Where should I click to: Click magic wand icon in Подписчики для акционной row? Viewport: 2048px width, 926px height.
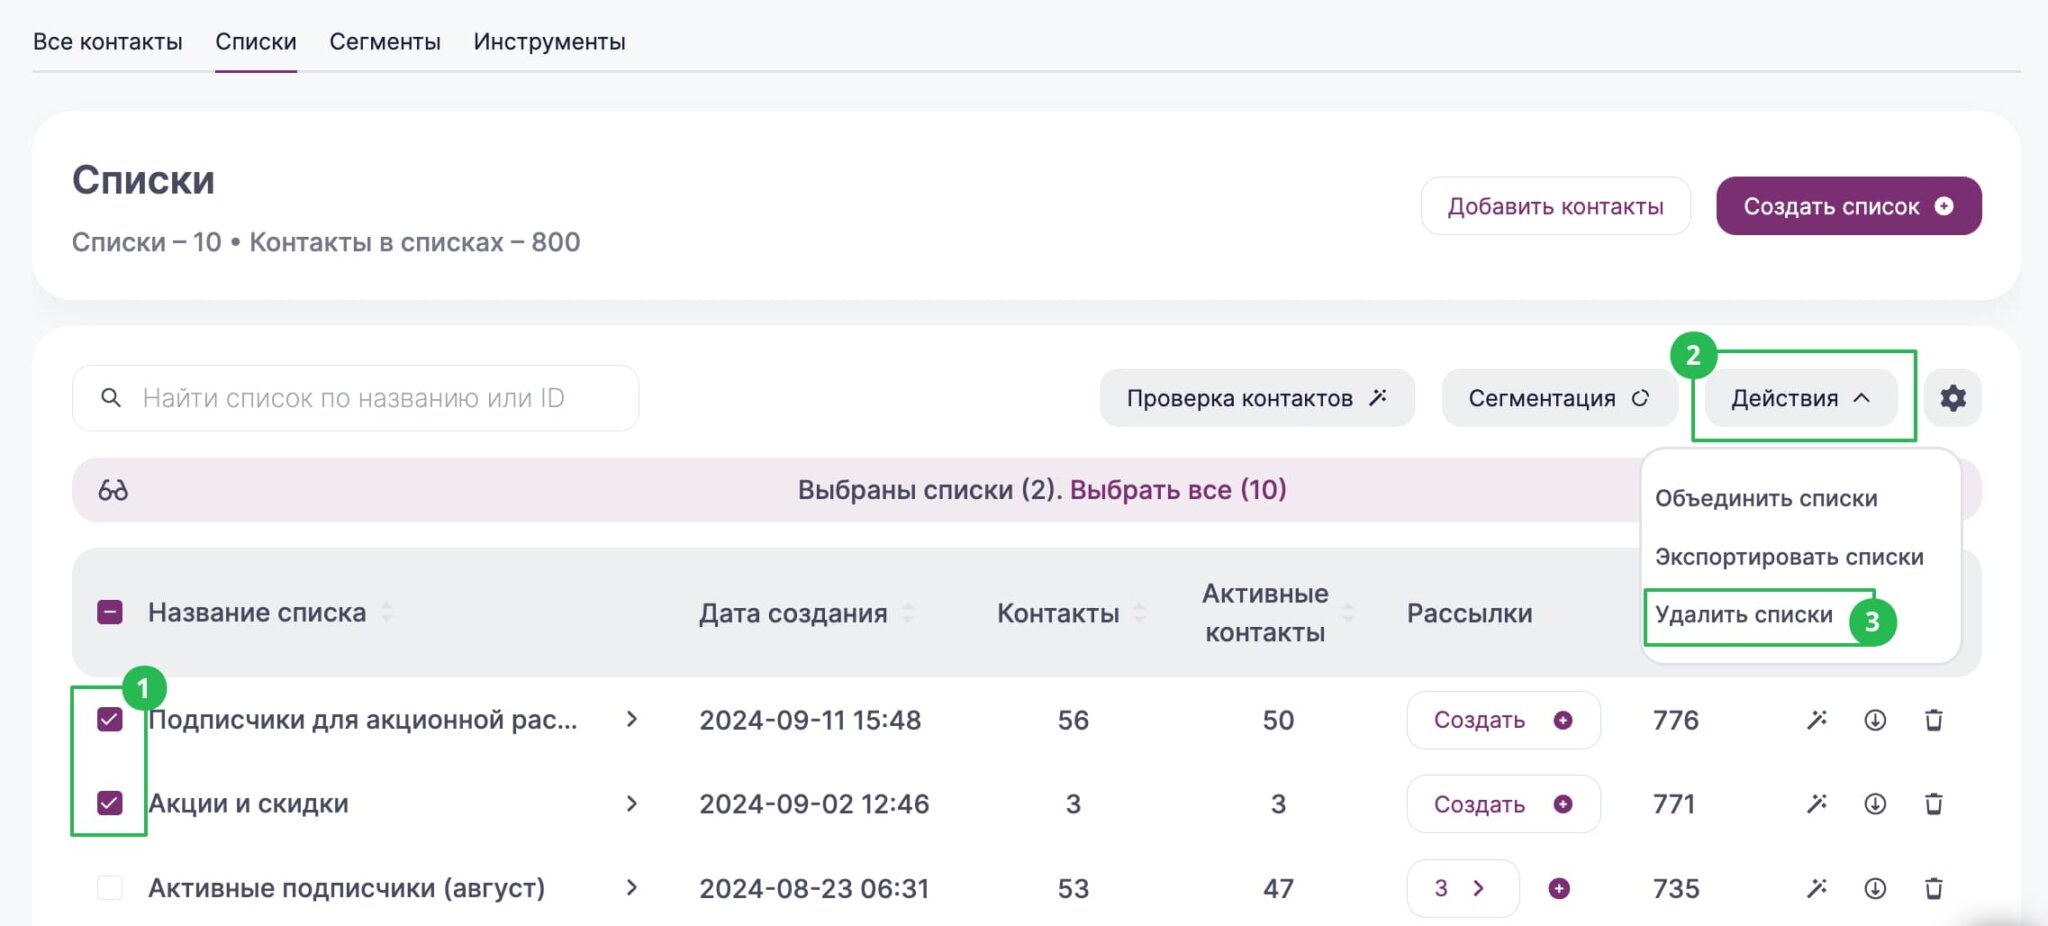click(1817, 720)
